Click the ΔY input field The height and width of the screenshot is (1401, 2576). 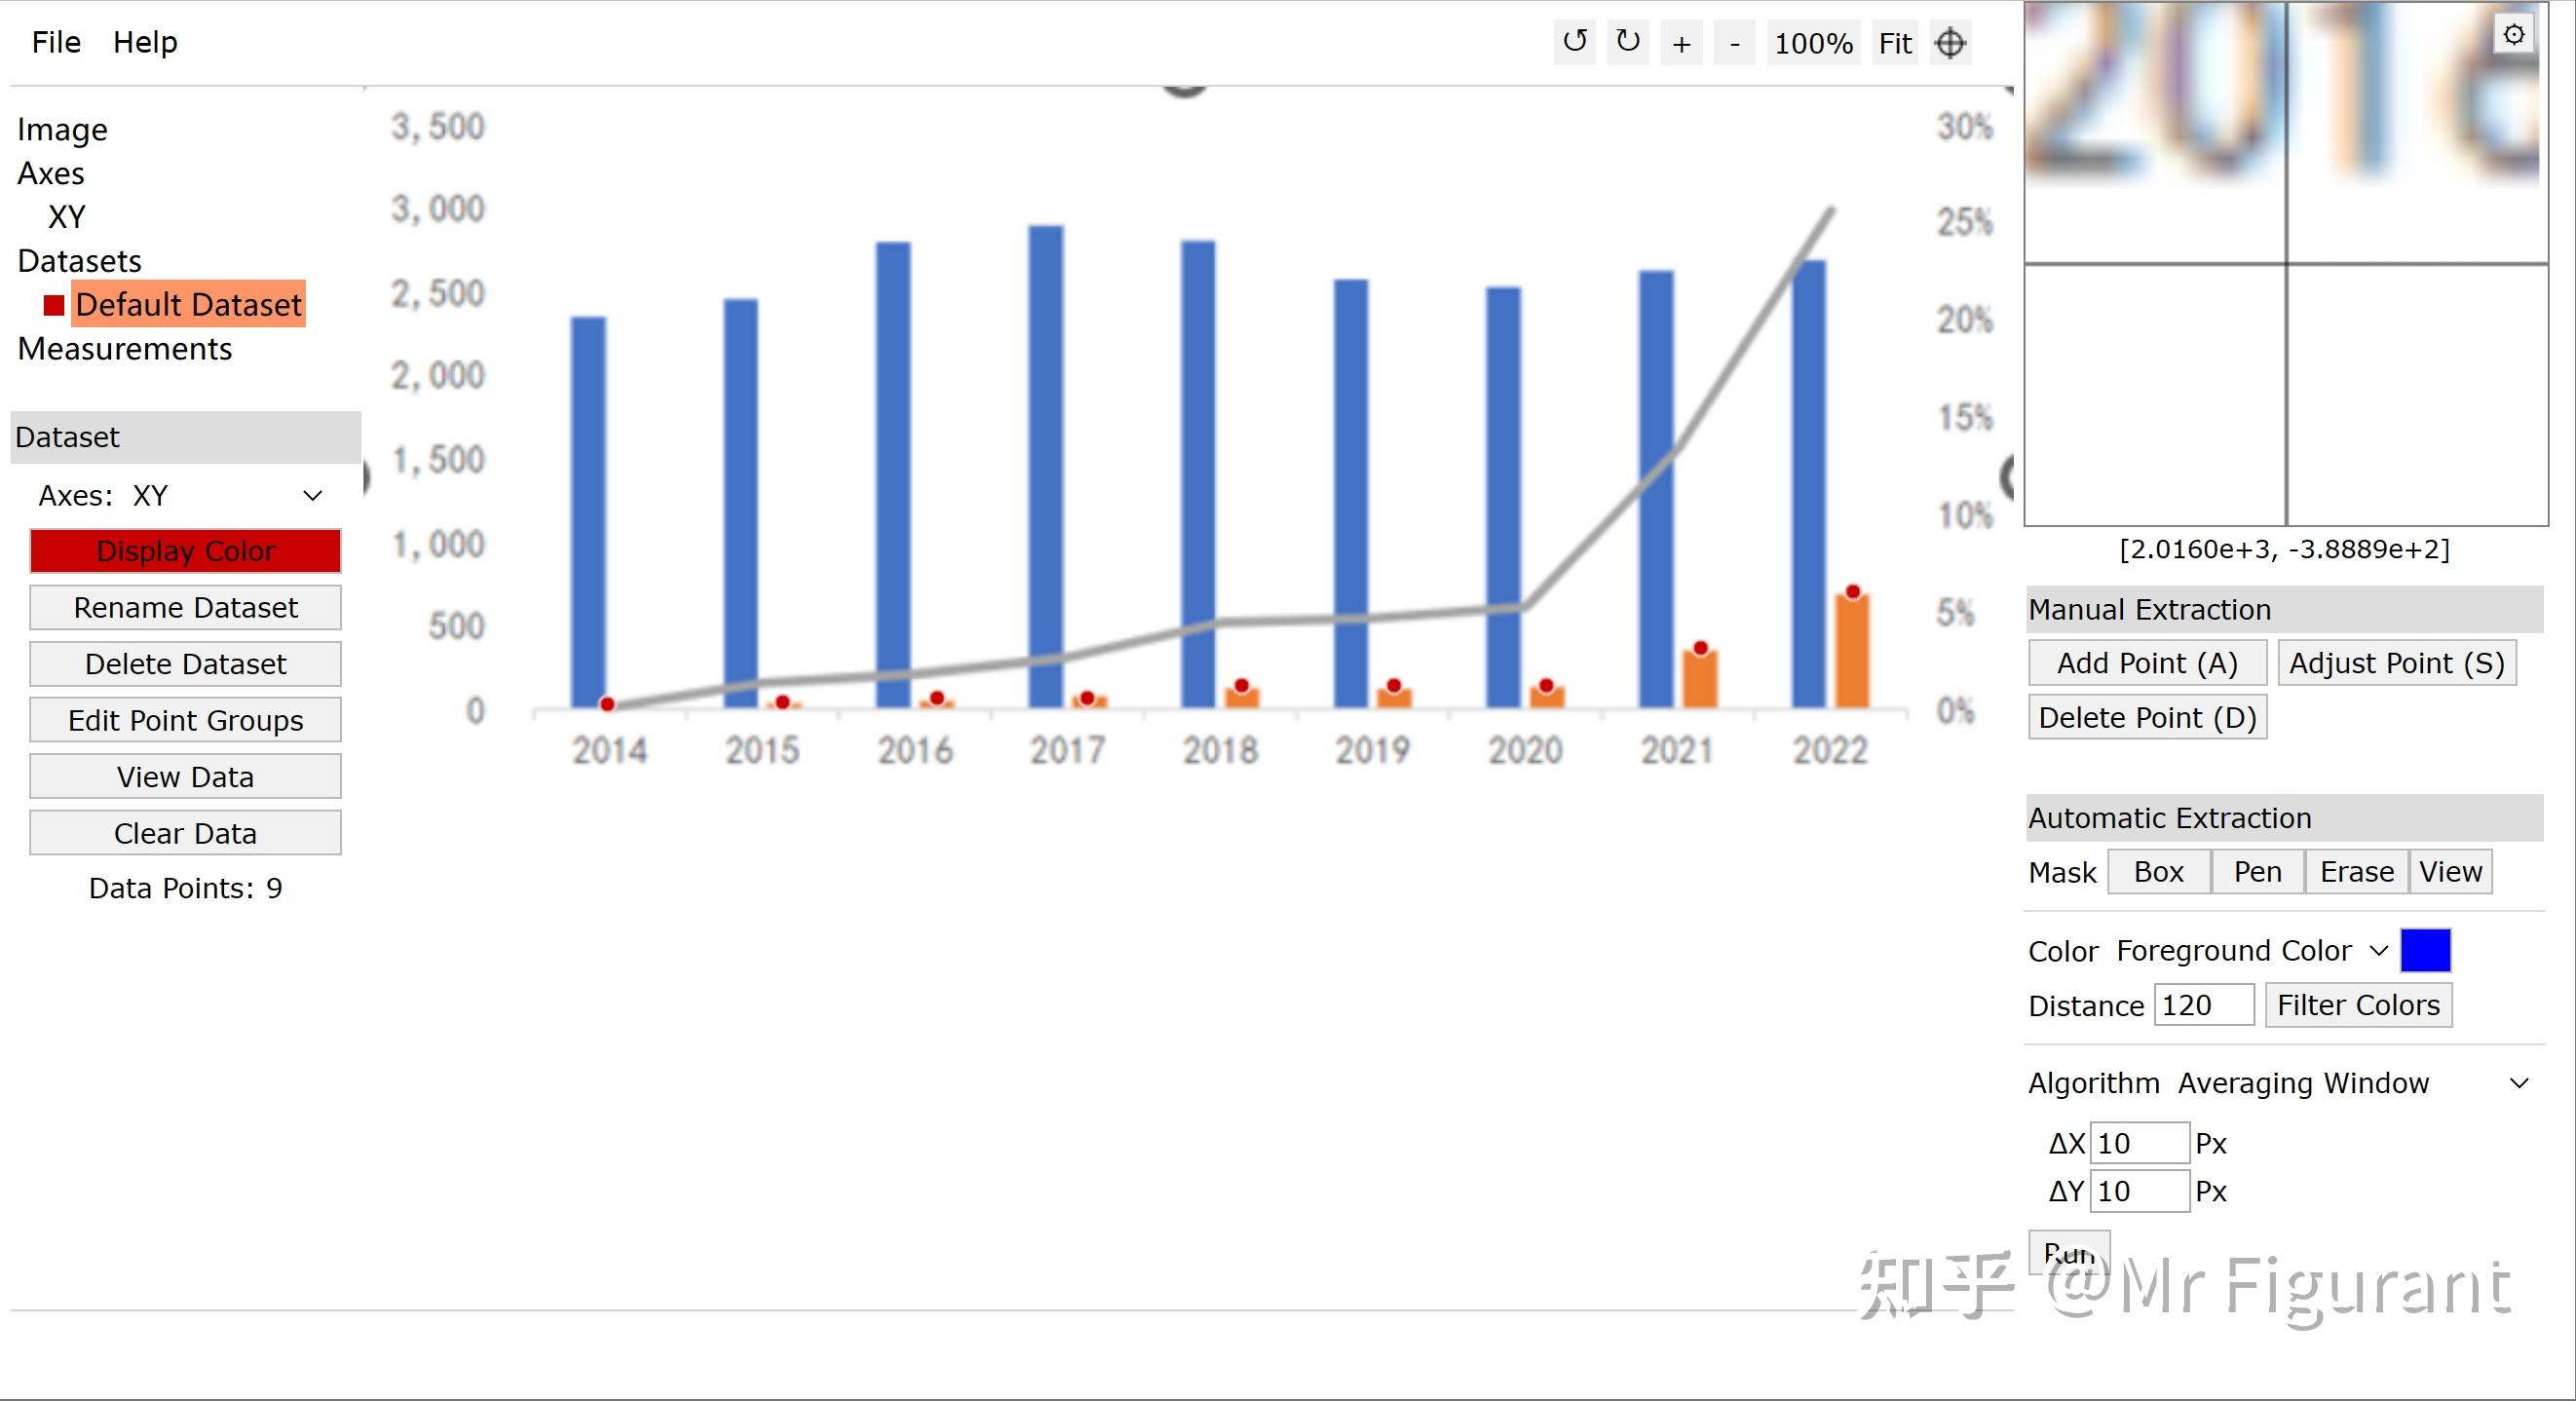[2140, 1191]
